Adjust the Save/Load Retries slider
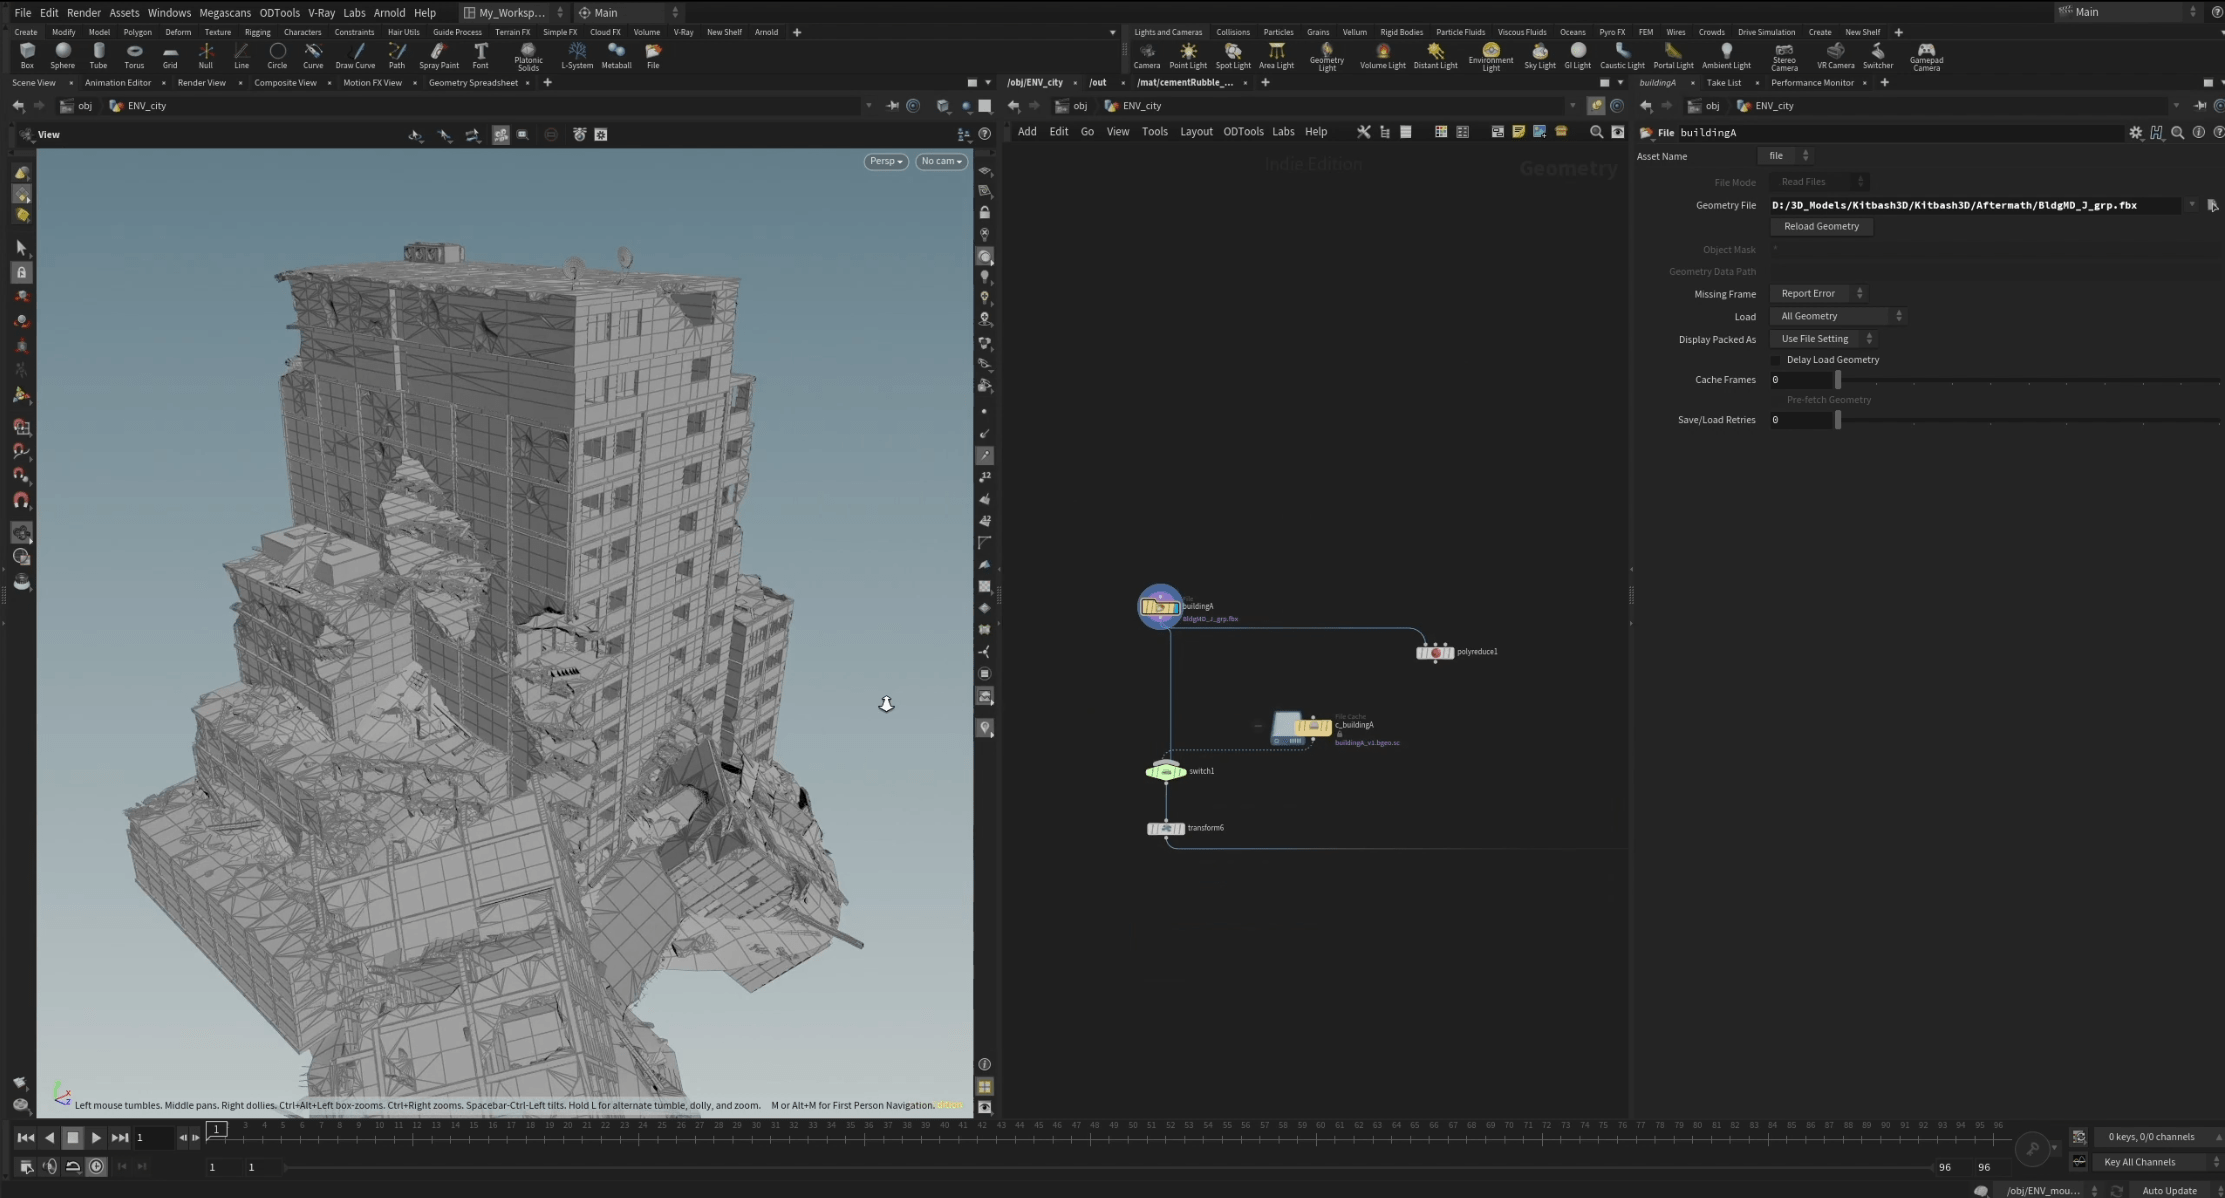Screen dimensions: 2225x1198 pyautogui.click(x=1837, y=420)
